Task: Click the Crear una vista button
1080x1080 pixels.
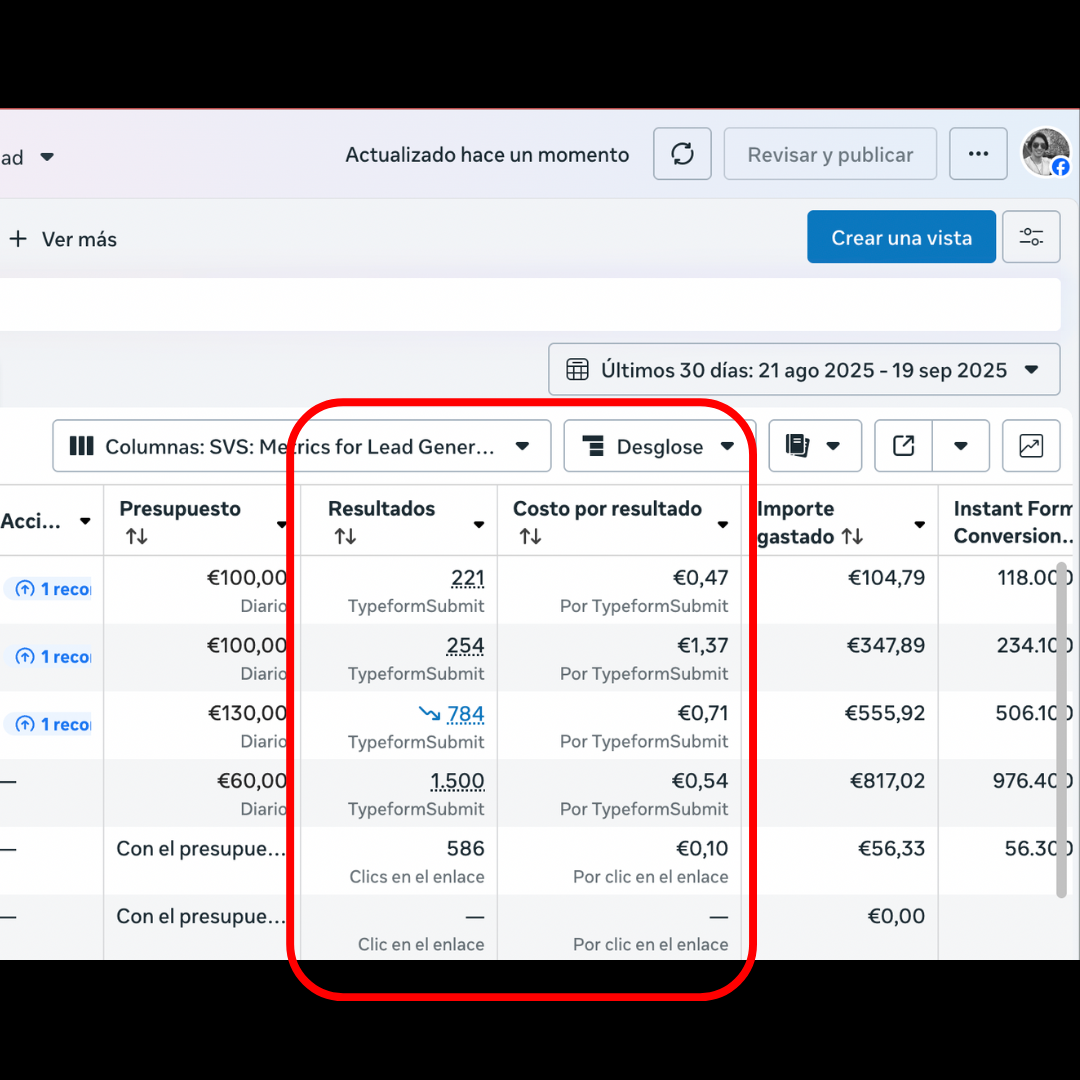Action: pyautogui.click(x=901, y=237)
